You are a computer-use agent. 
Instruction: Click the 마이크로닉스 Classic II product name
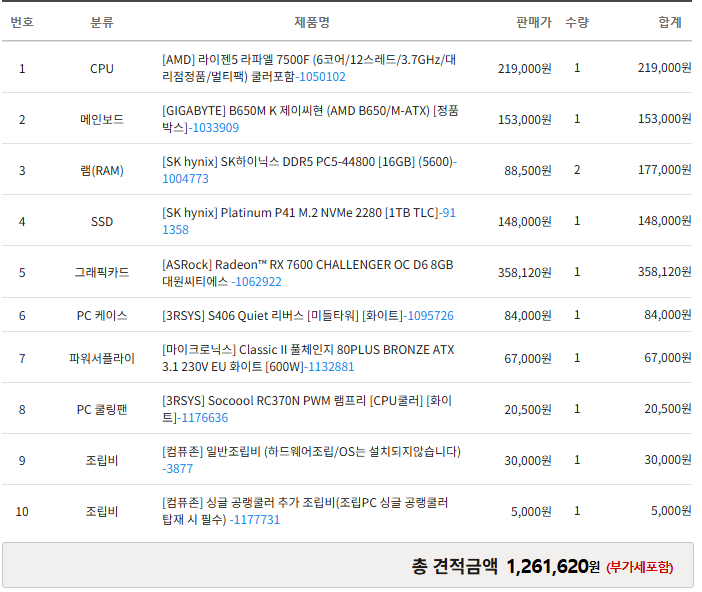click(x=308, y=358)
